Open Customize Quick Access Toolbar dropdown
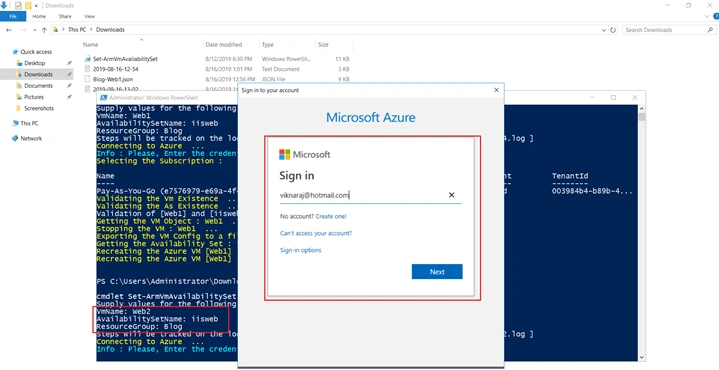 [x=36, y=6]
